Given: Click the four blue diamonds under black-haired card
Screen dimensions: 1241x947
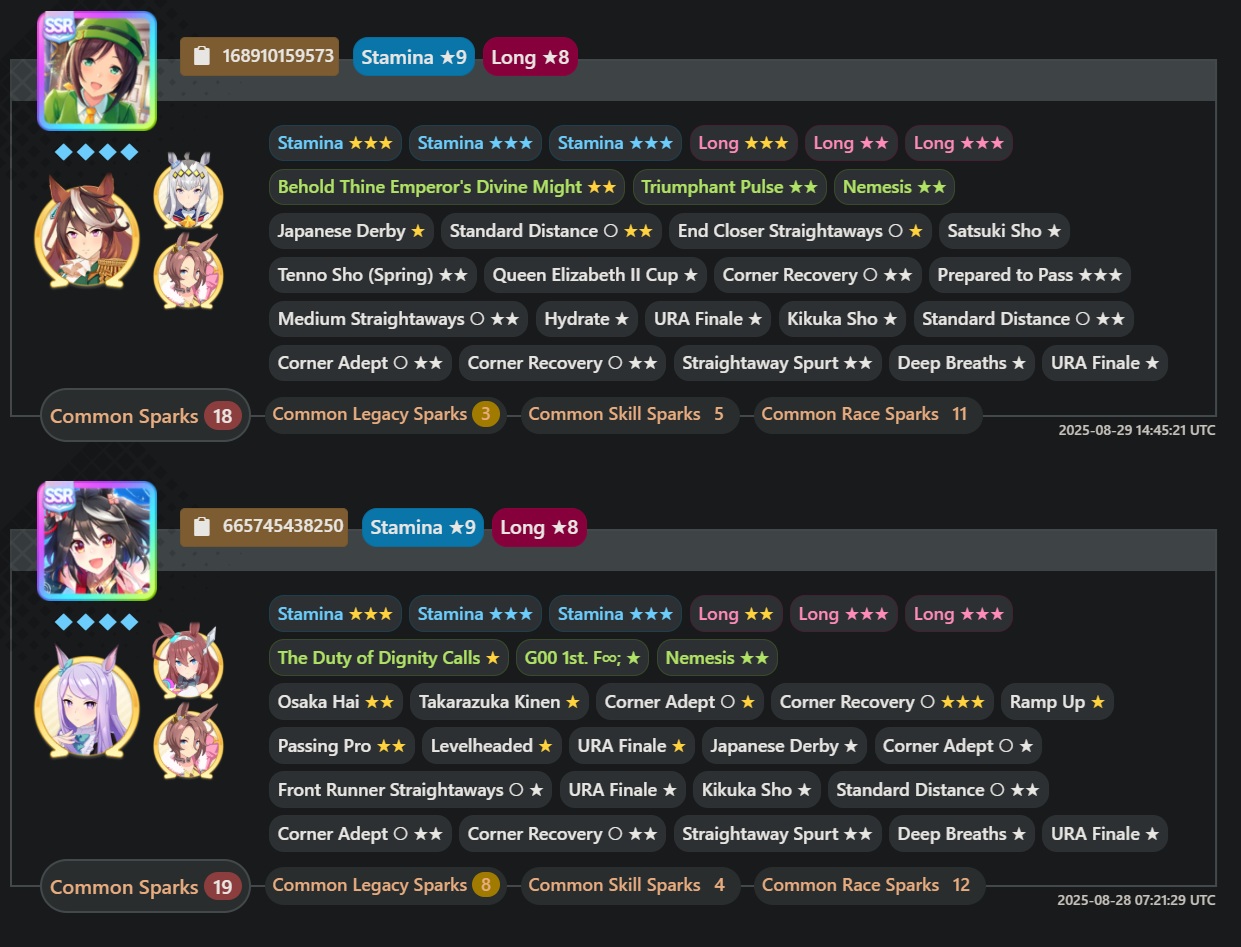Looking at the screenshot, I should [x=96, y=622].
